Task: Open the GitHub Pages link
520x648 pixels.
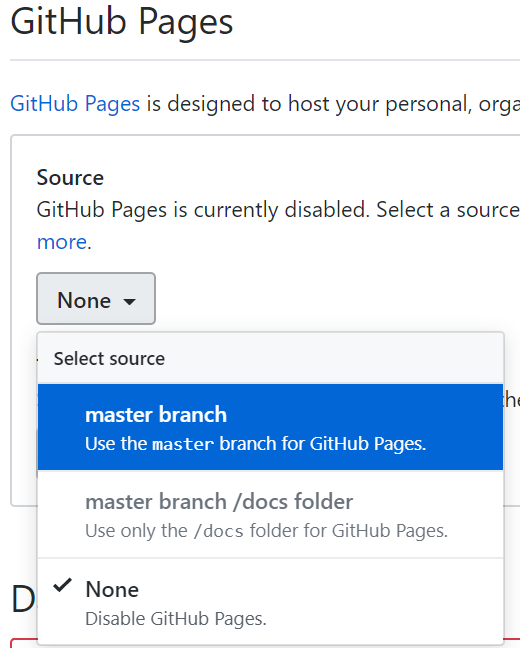Action: (75, 103)
